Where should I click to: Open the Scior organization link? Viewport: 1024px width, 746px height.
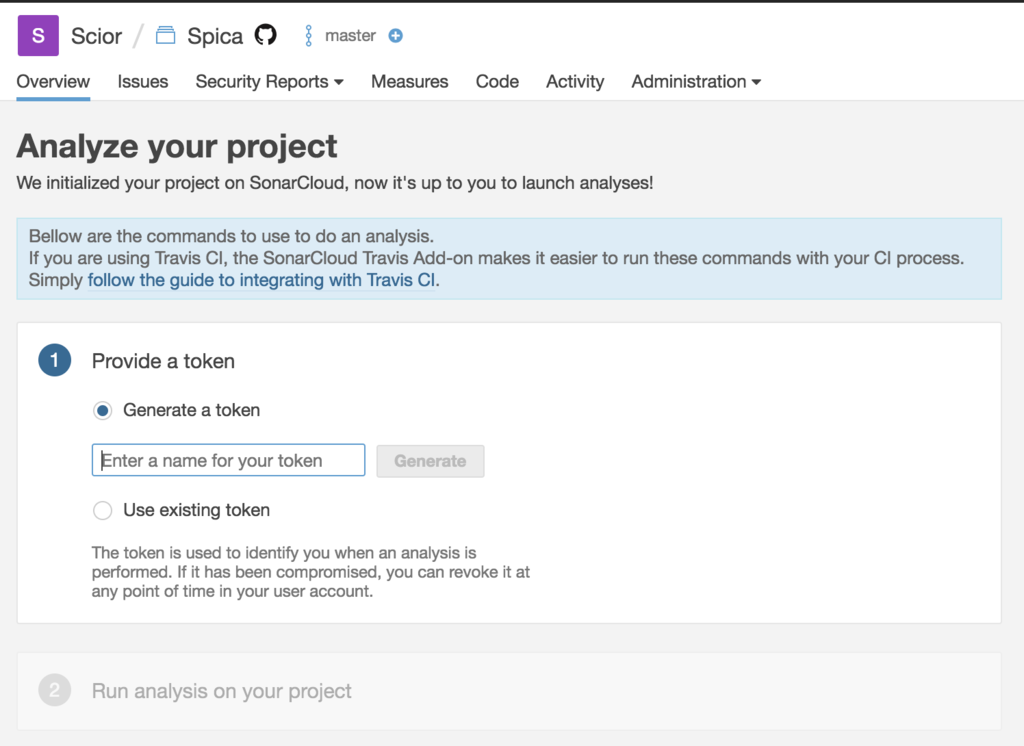pyautogui.click(x=96, y=36)
